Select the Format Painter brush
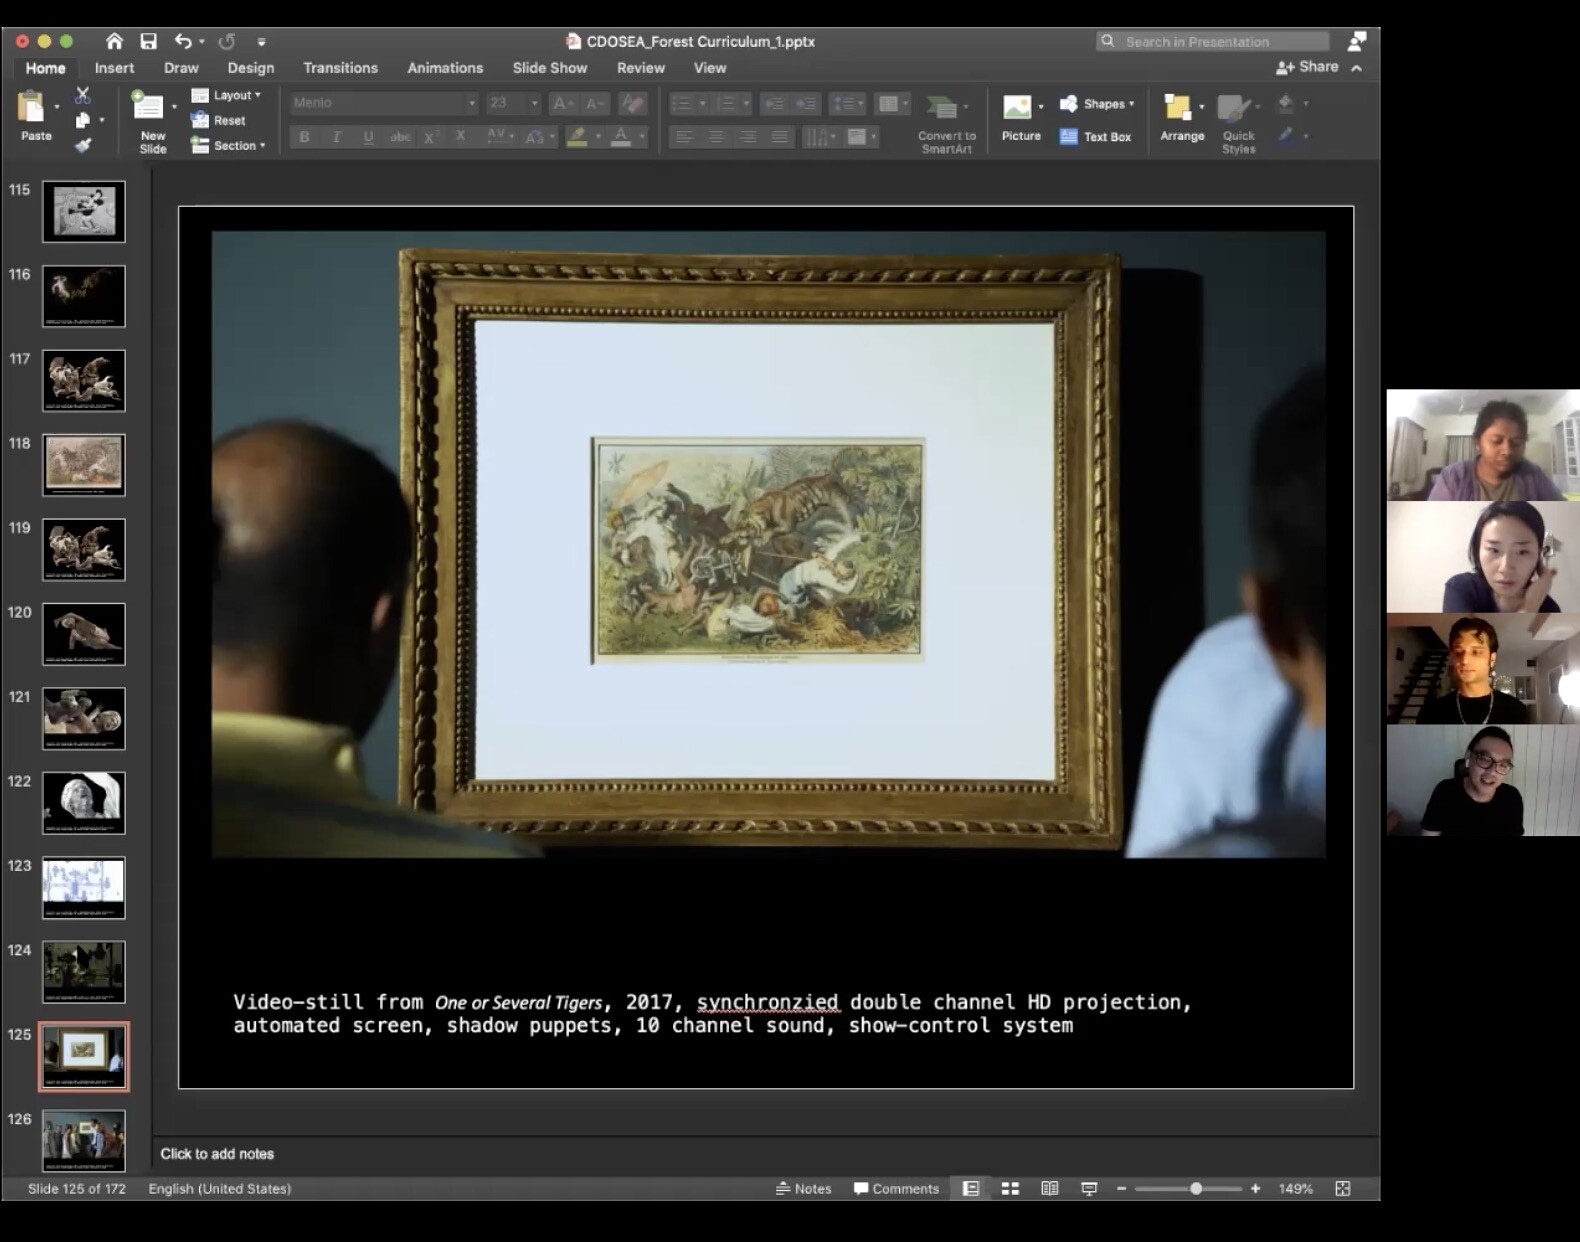Image resolution: width=1580 pixels, height=1242 pixels. 82,145
